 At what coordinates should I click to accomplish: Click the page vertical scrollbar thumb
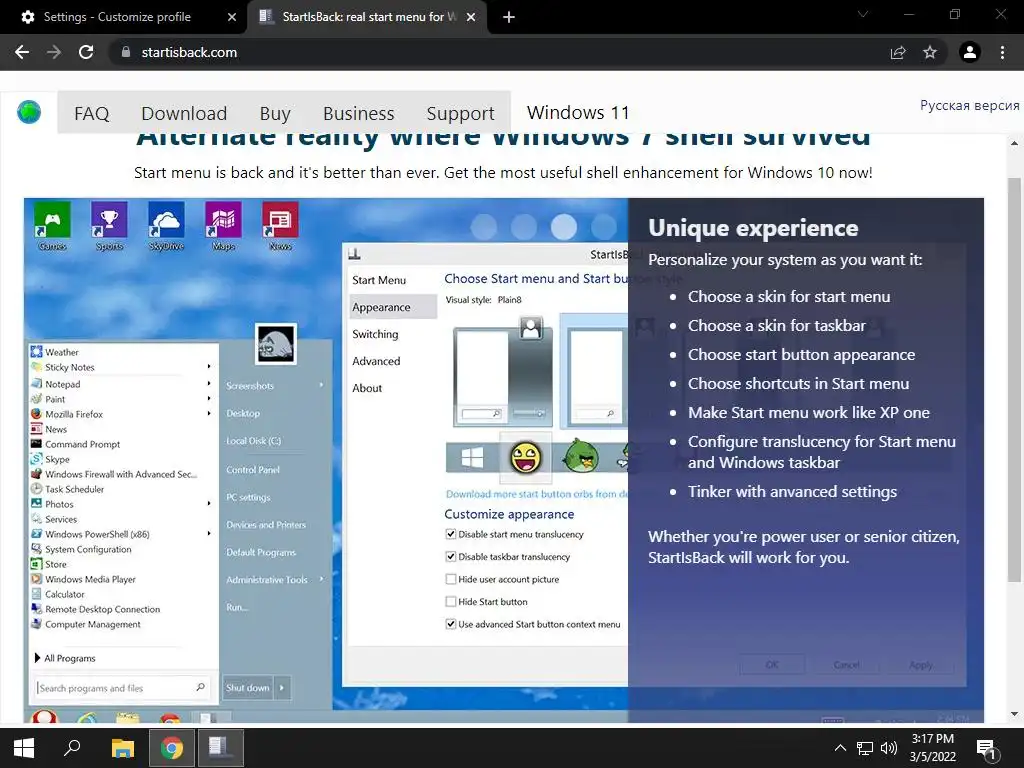pyautogui.click(x=1014, y=379)
